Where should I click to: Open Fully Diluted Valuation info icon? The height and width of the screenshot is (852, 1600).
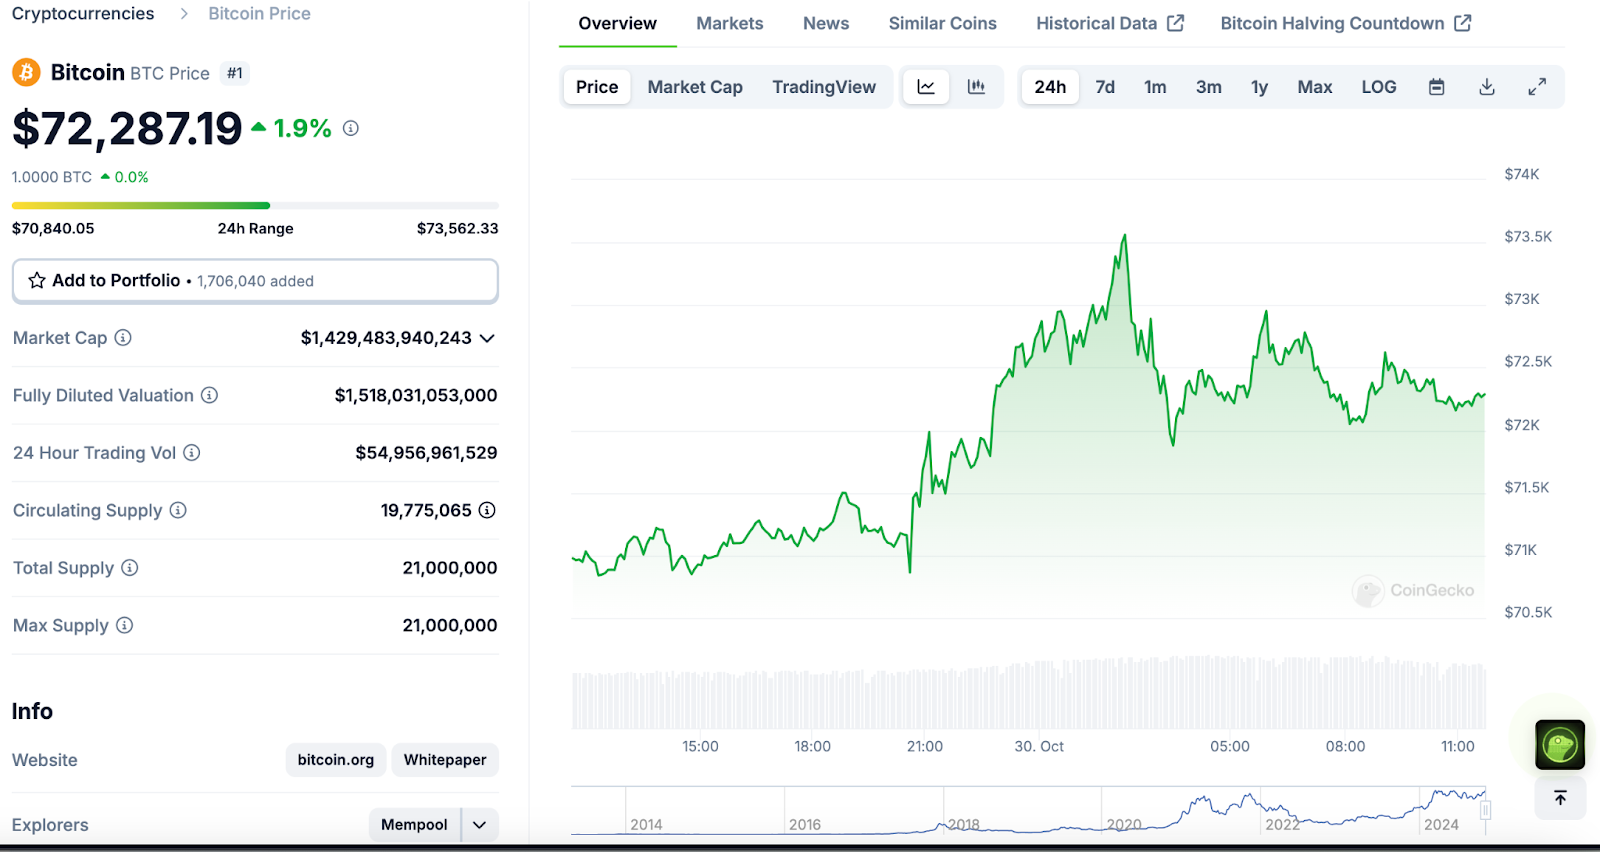pyautogui.click(x=209, y=395)
